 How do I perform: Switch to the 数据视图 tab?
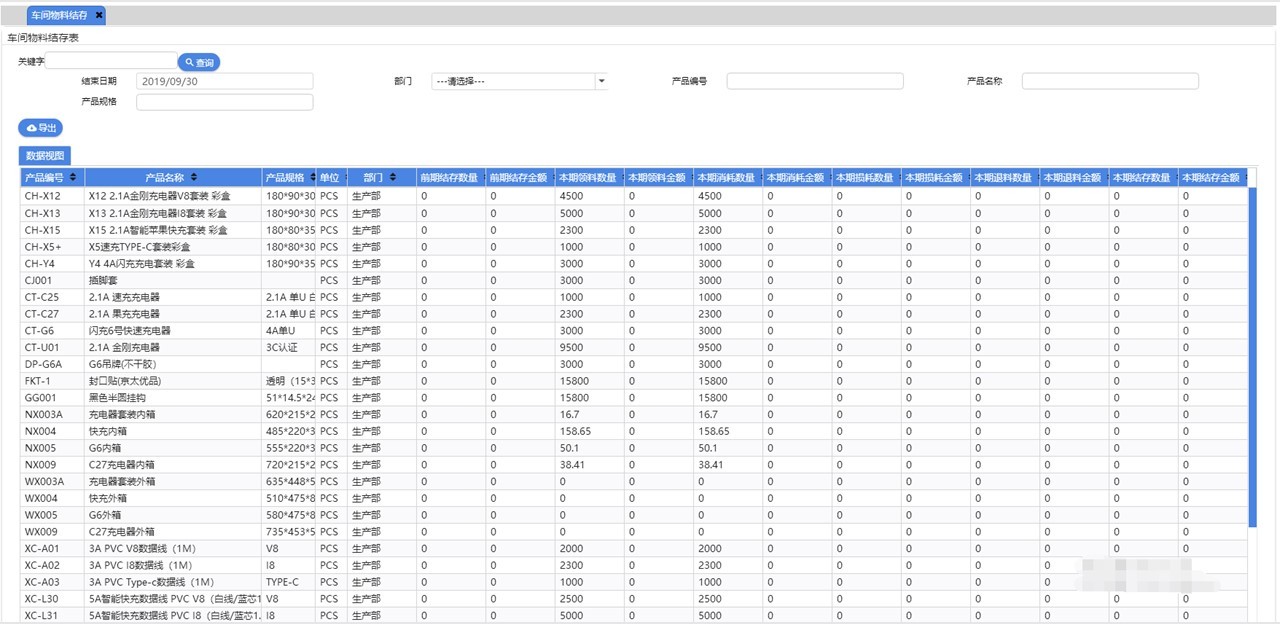[45, 156]
